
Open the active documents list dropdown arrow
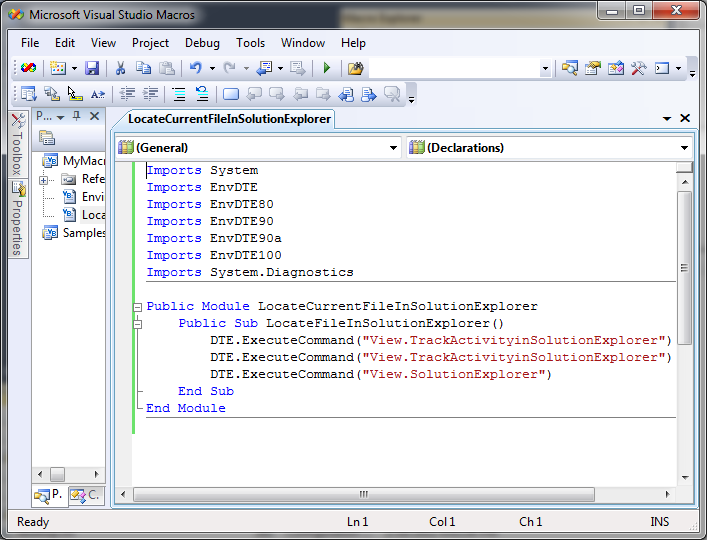pyautogui.click(x=667, y=119)
